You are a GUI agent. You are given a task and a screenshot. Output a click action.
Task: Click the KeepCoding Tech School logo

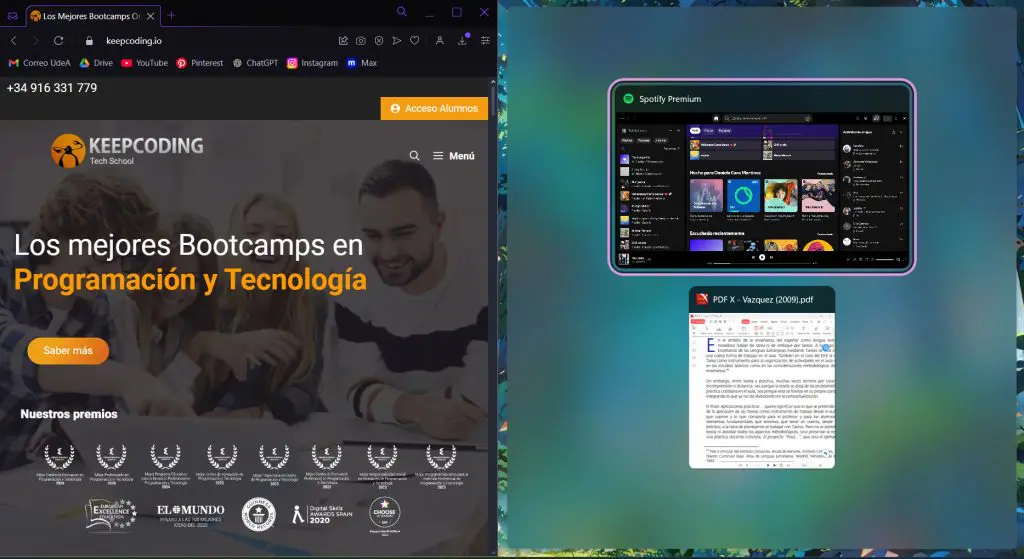tap(127, 151)
